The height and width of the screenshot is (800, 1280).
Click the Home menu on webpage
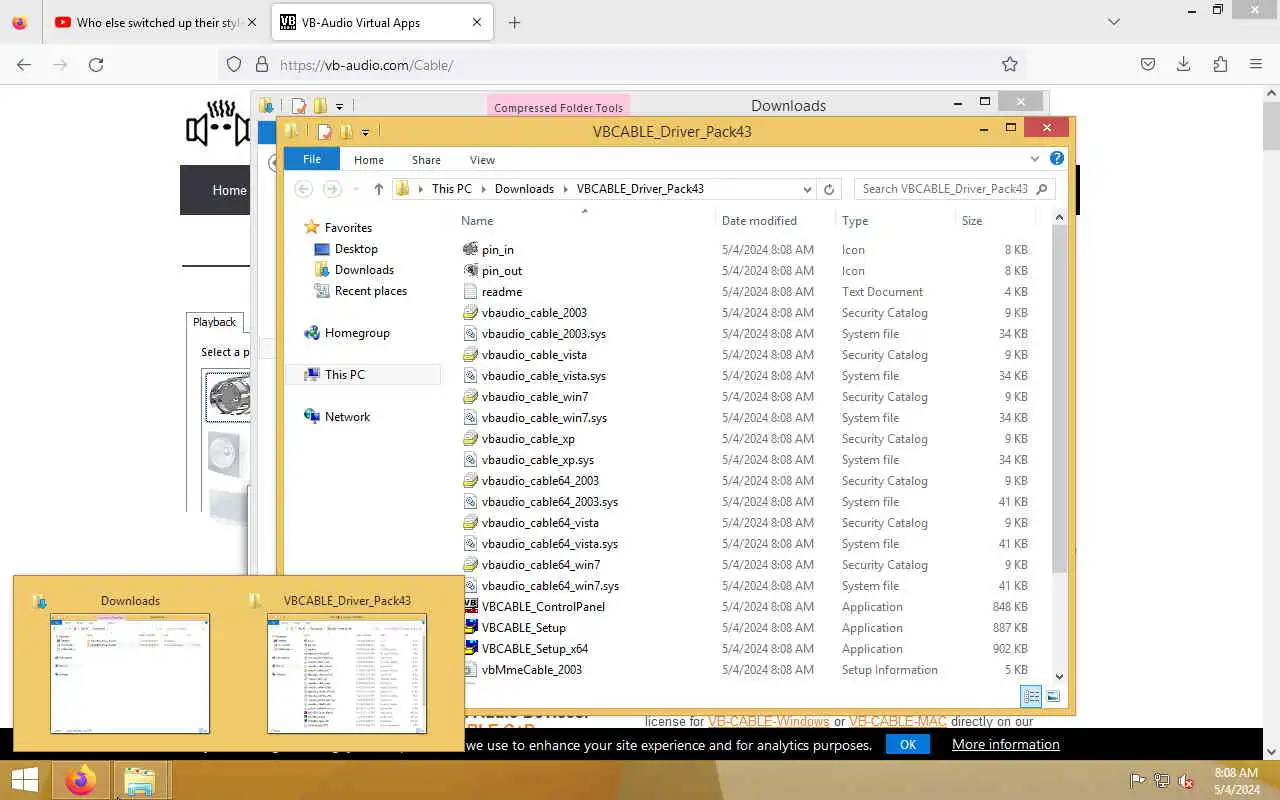coord(229,190)
